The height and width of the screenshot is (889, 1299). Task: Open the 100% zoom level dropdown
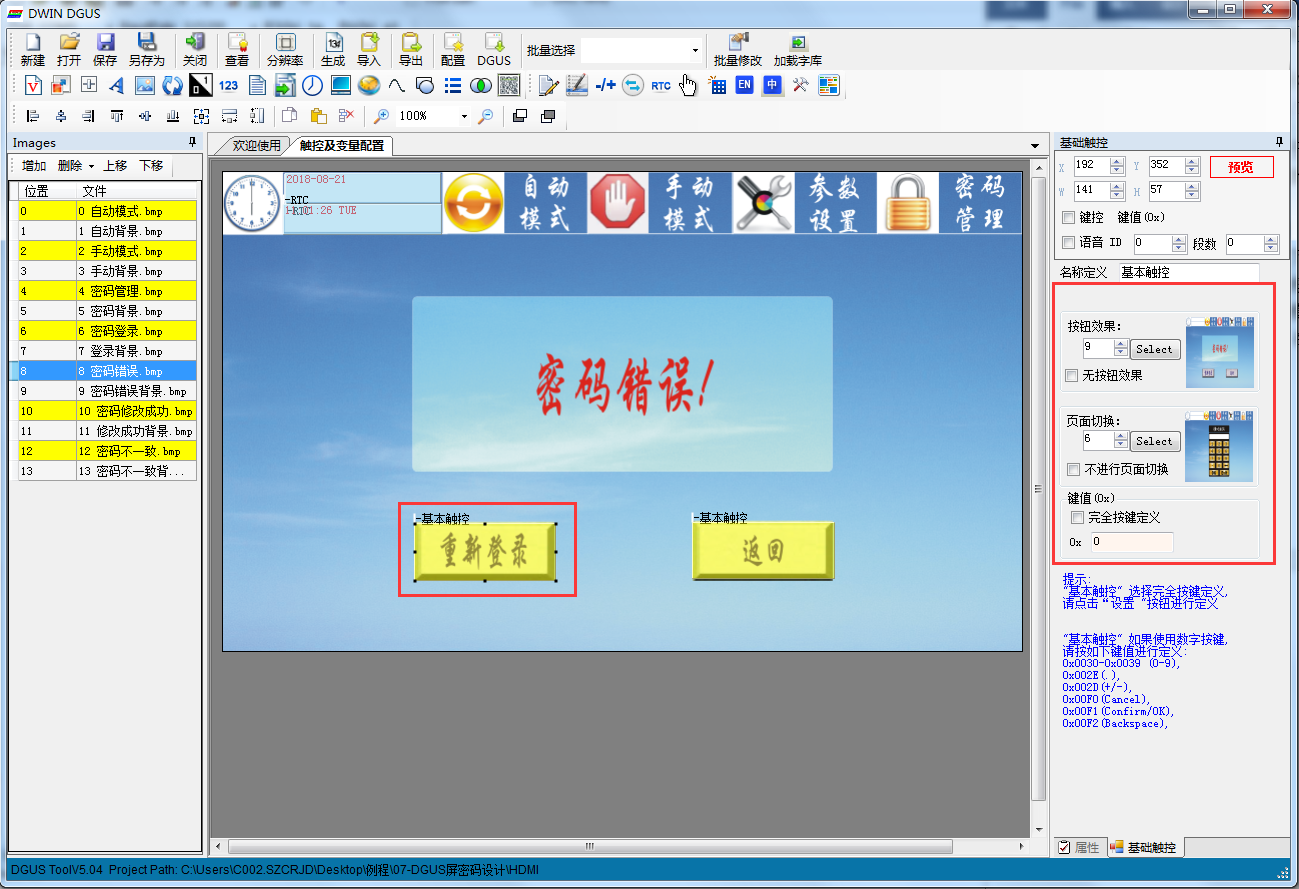click(464, 116)
